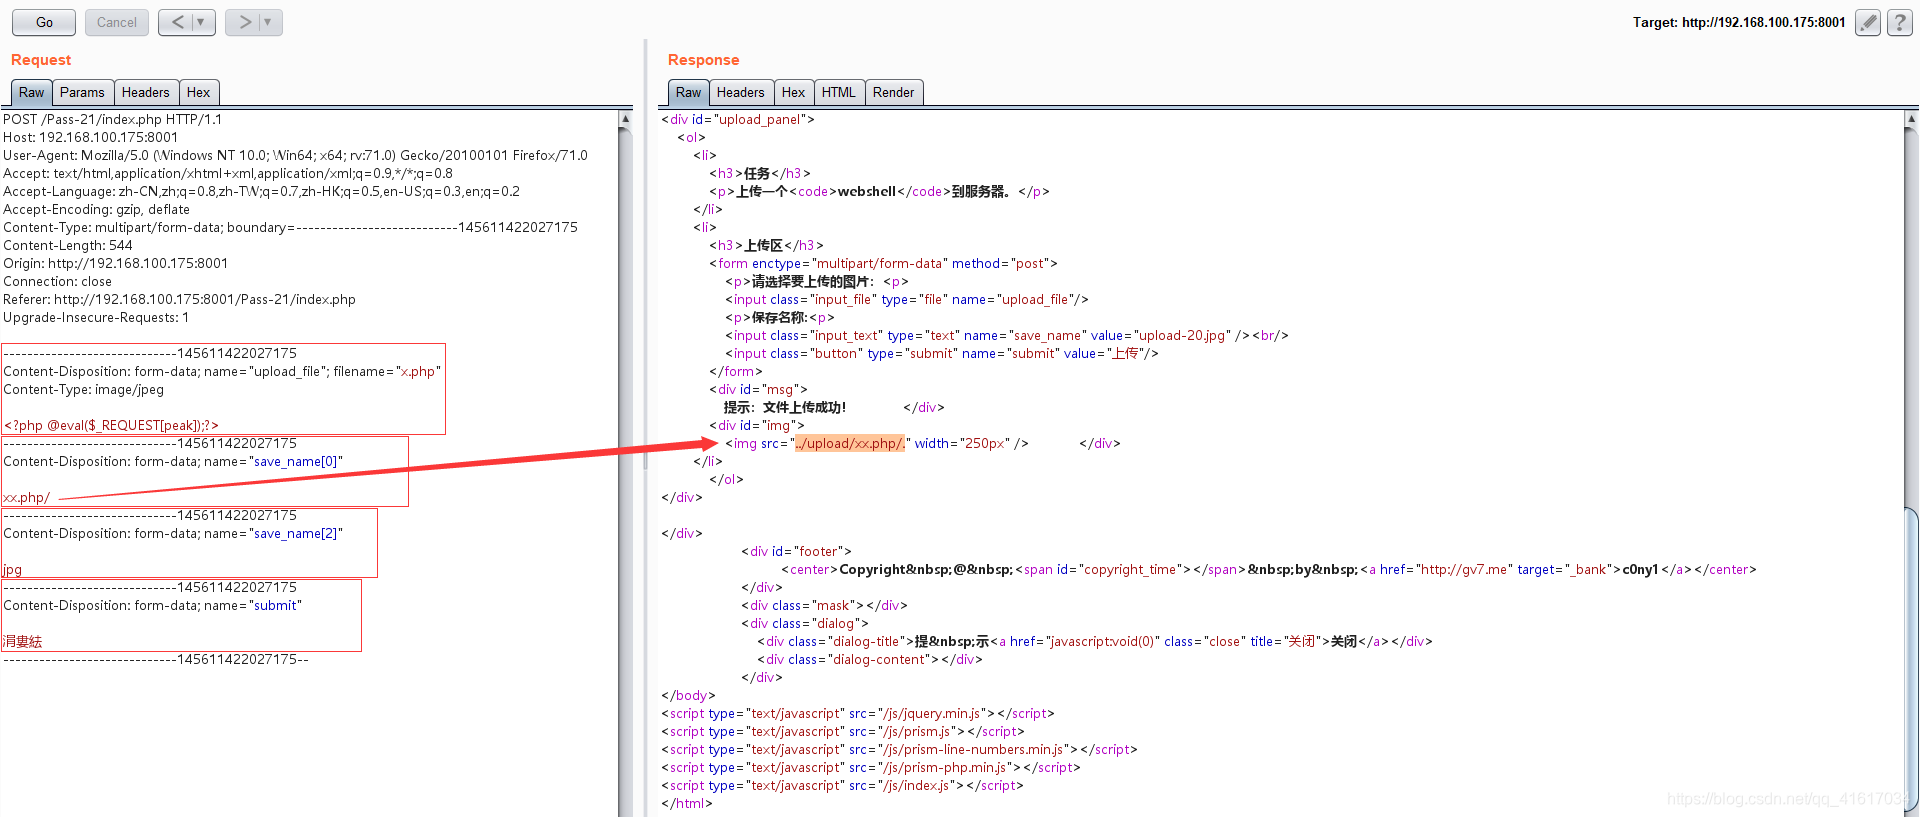Open the next-history dropdown arrow
The image size is (1920, 817).
pyautogui.click(x=269, y=22)
